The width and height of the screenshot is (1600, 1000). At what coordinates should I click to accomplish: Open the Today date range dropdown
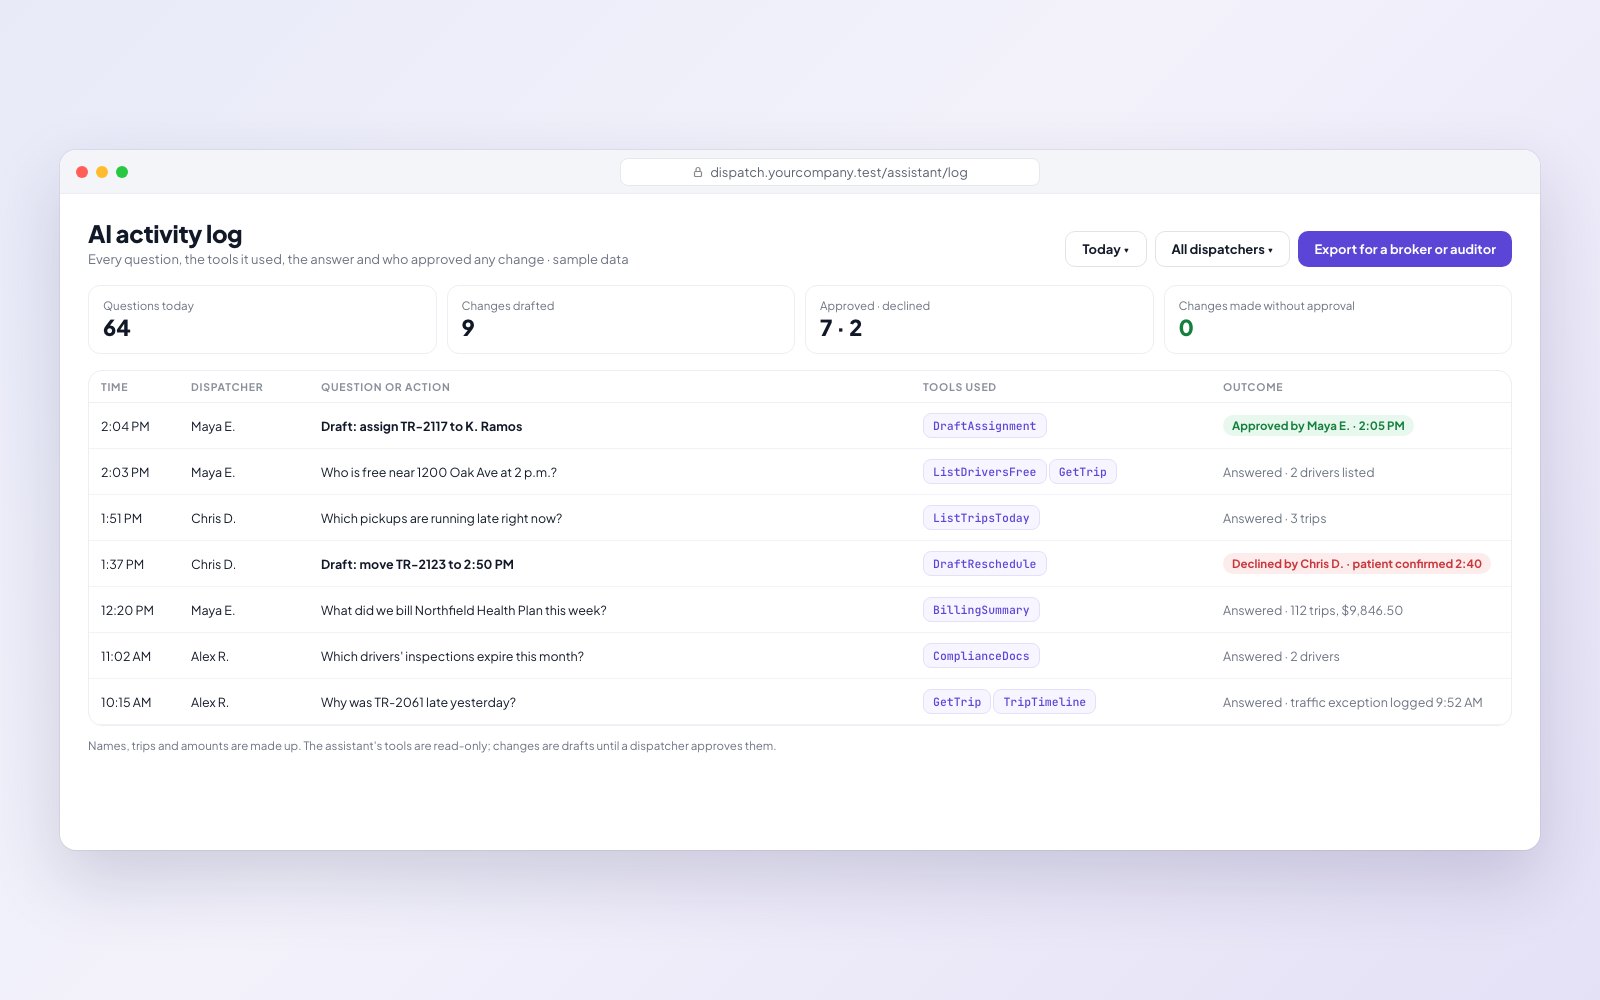click(x=1105, y=249)
